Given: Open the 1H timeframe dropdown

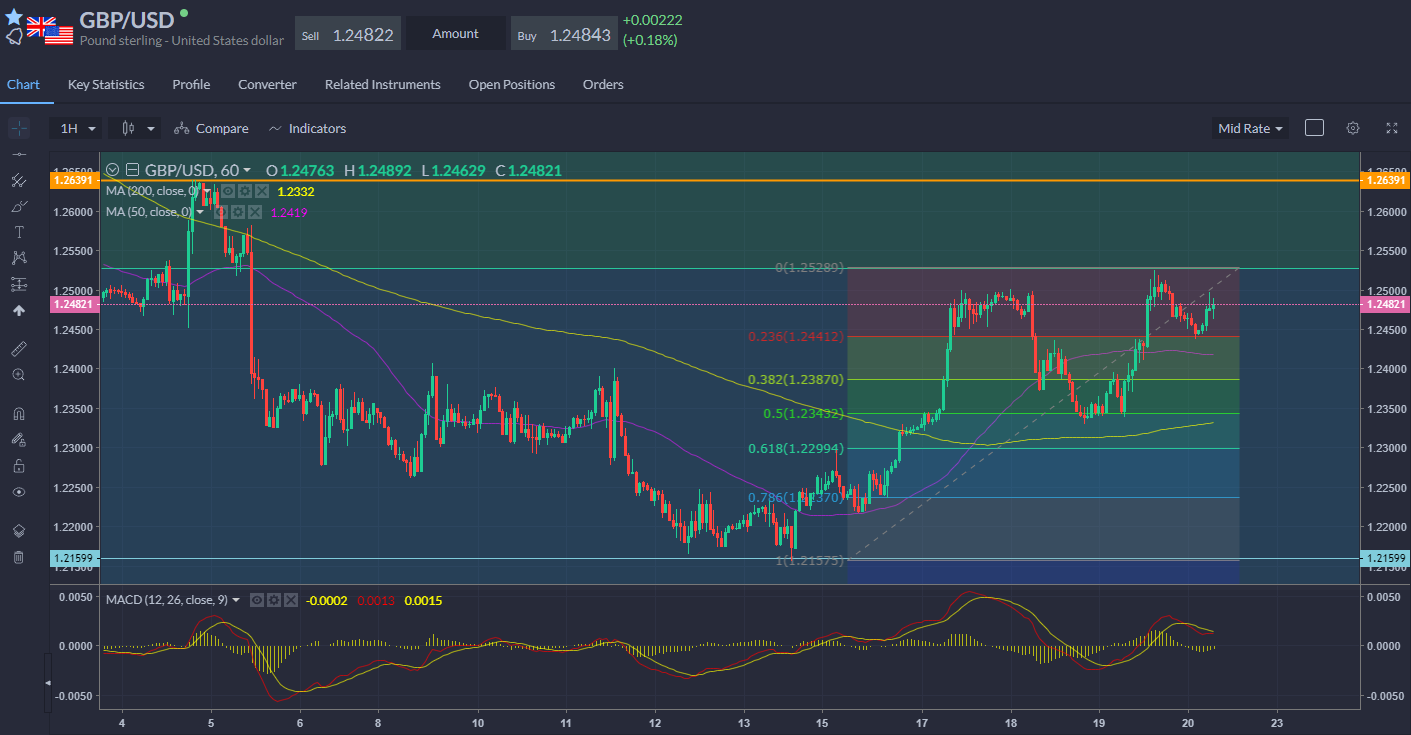Looking at the screenshot, I should point(78,128).
